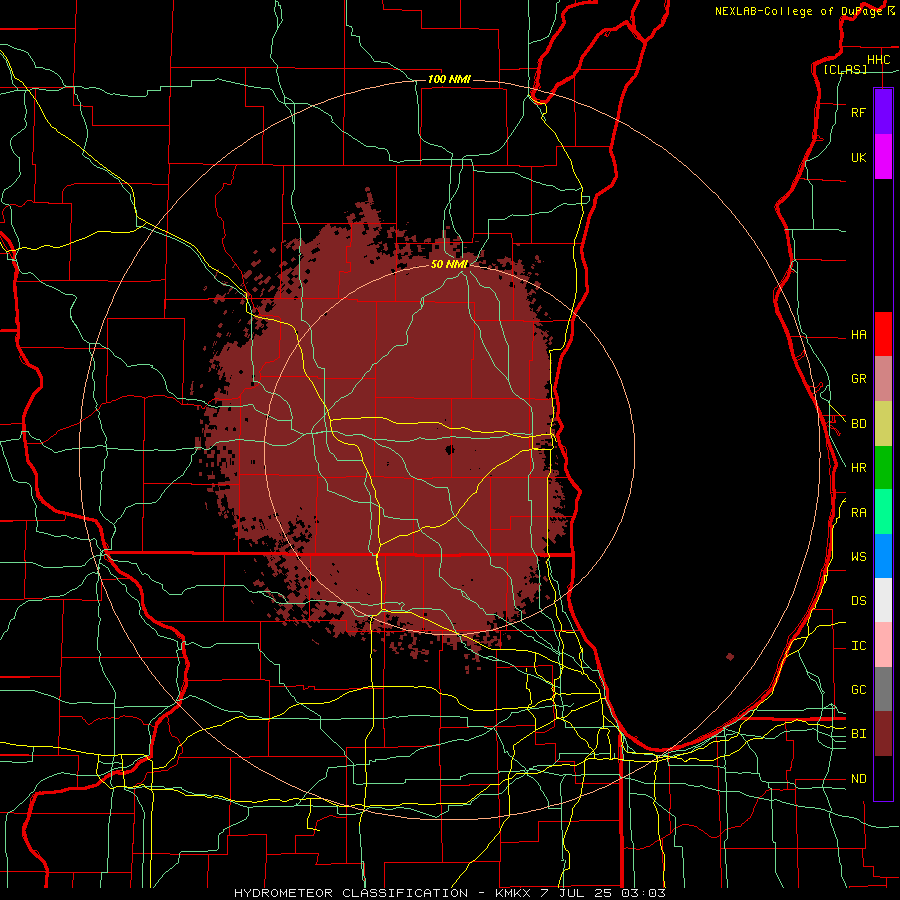Click the UK magenta legend swatch
The width and height of the screenshot is (900, 900).
pyautogui.click(x=883, y=157)
